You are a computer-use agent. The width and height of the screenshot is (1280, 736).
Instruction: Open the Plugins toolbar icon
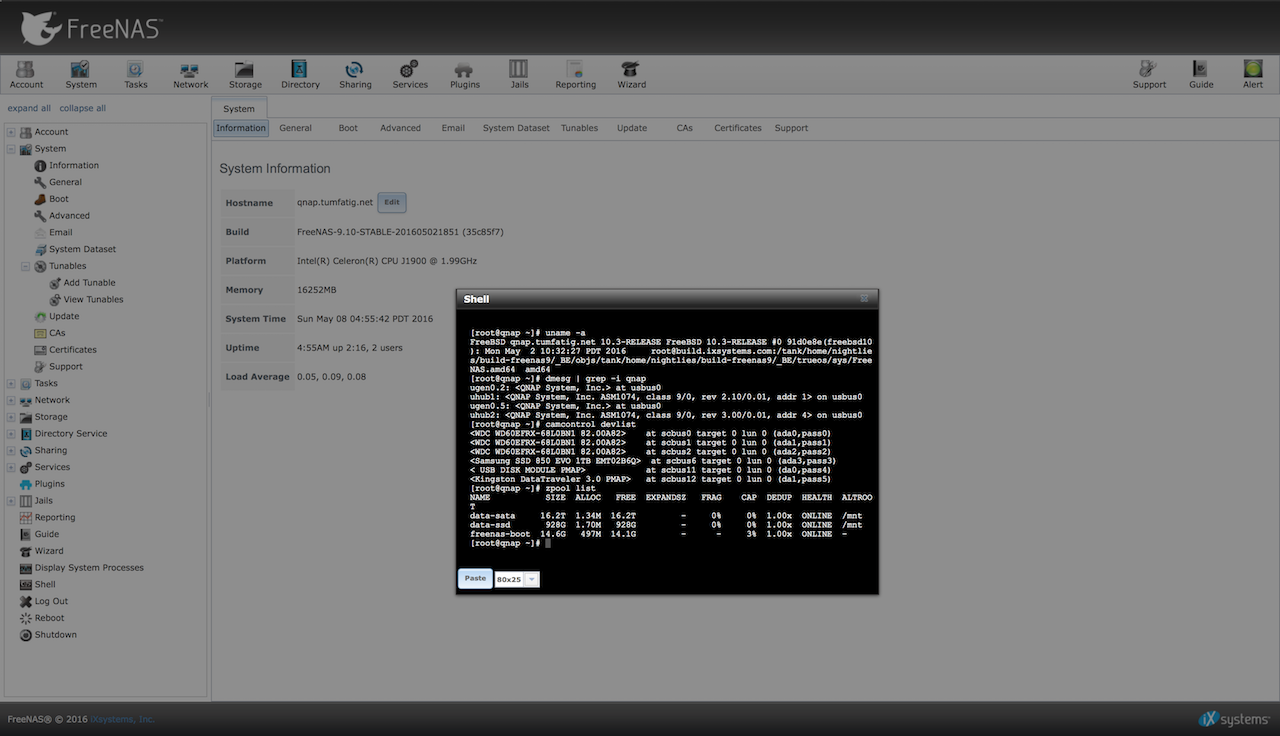465,75
